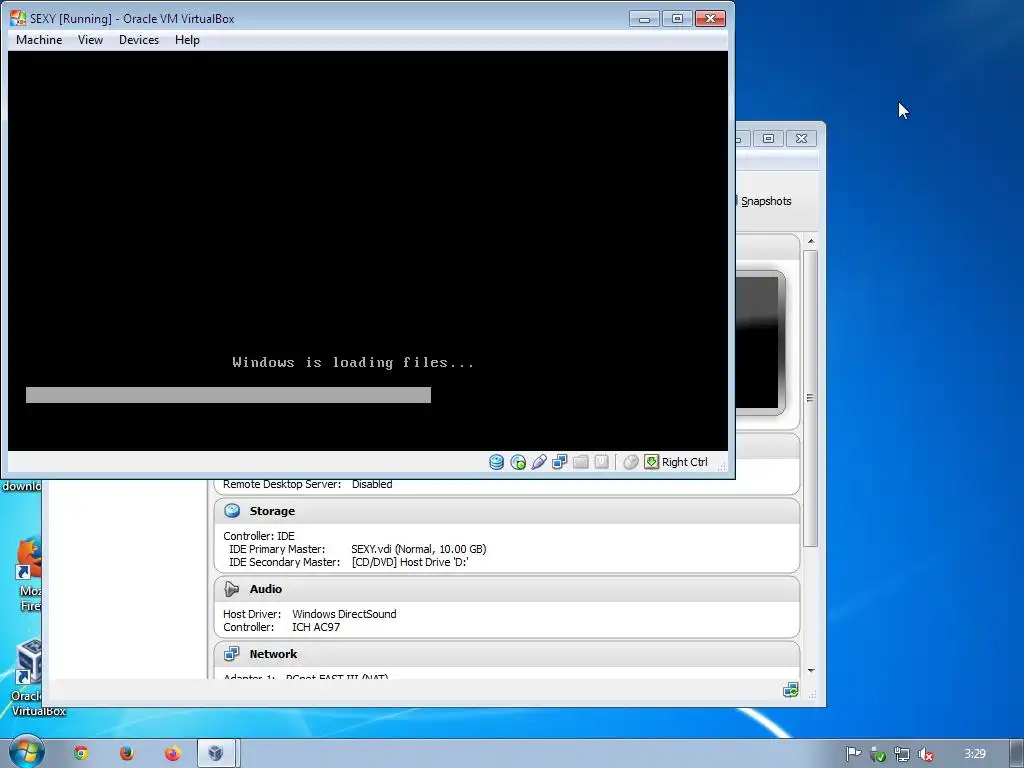Click the SEXY VM window title bar icon
Image resolution: width=1024 pixels, height=768 pixels.
click(x=18, y=18)
